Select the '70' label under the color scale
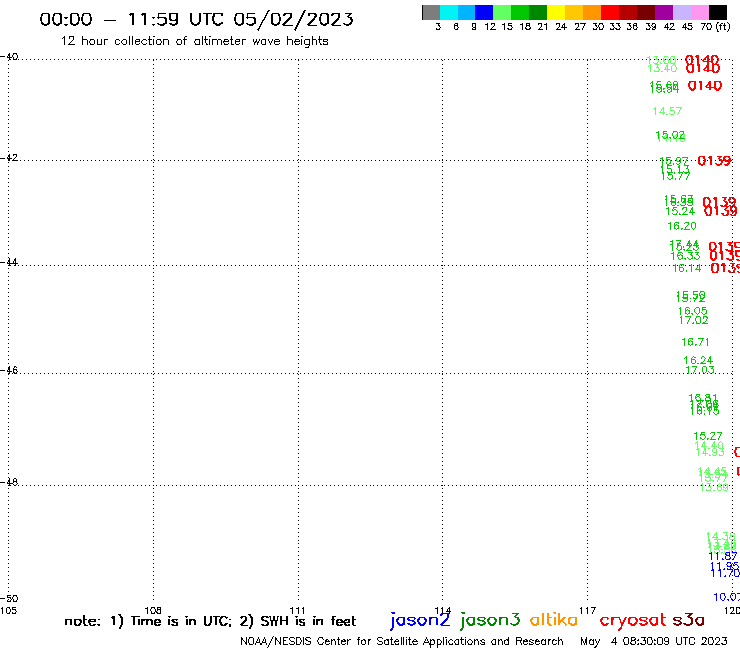The width and height of the screenshot is (740, 650). click(x=706, y=27)
